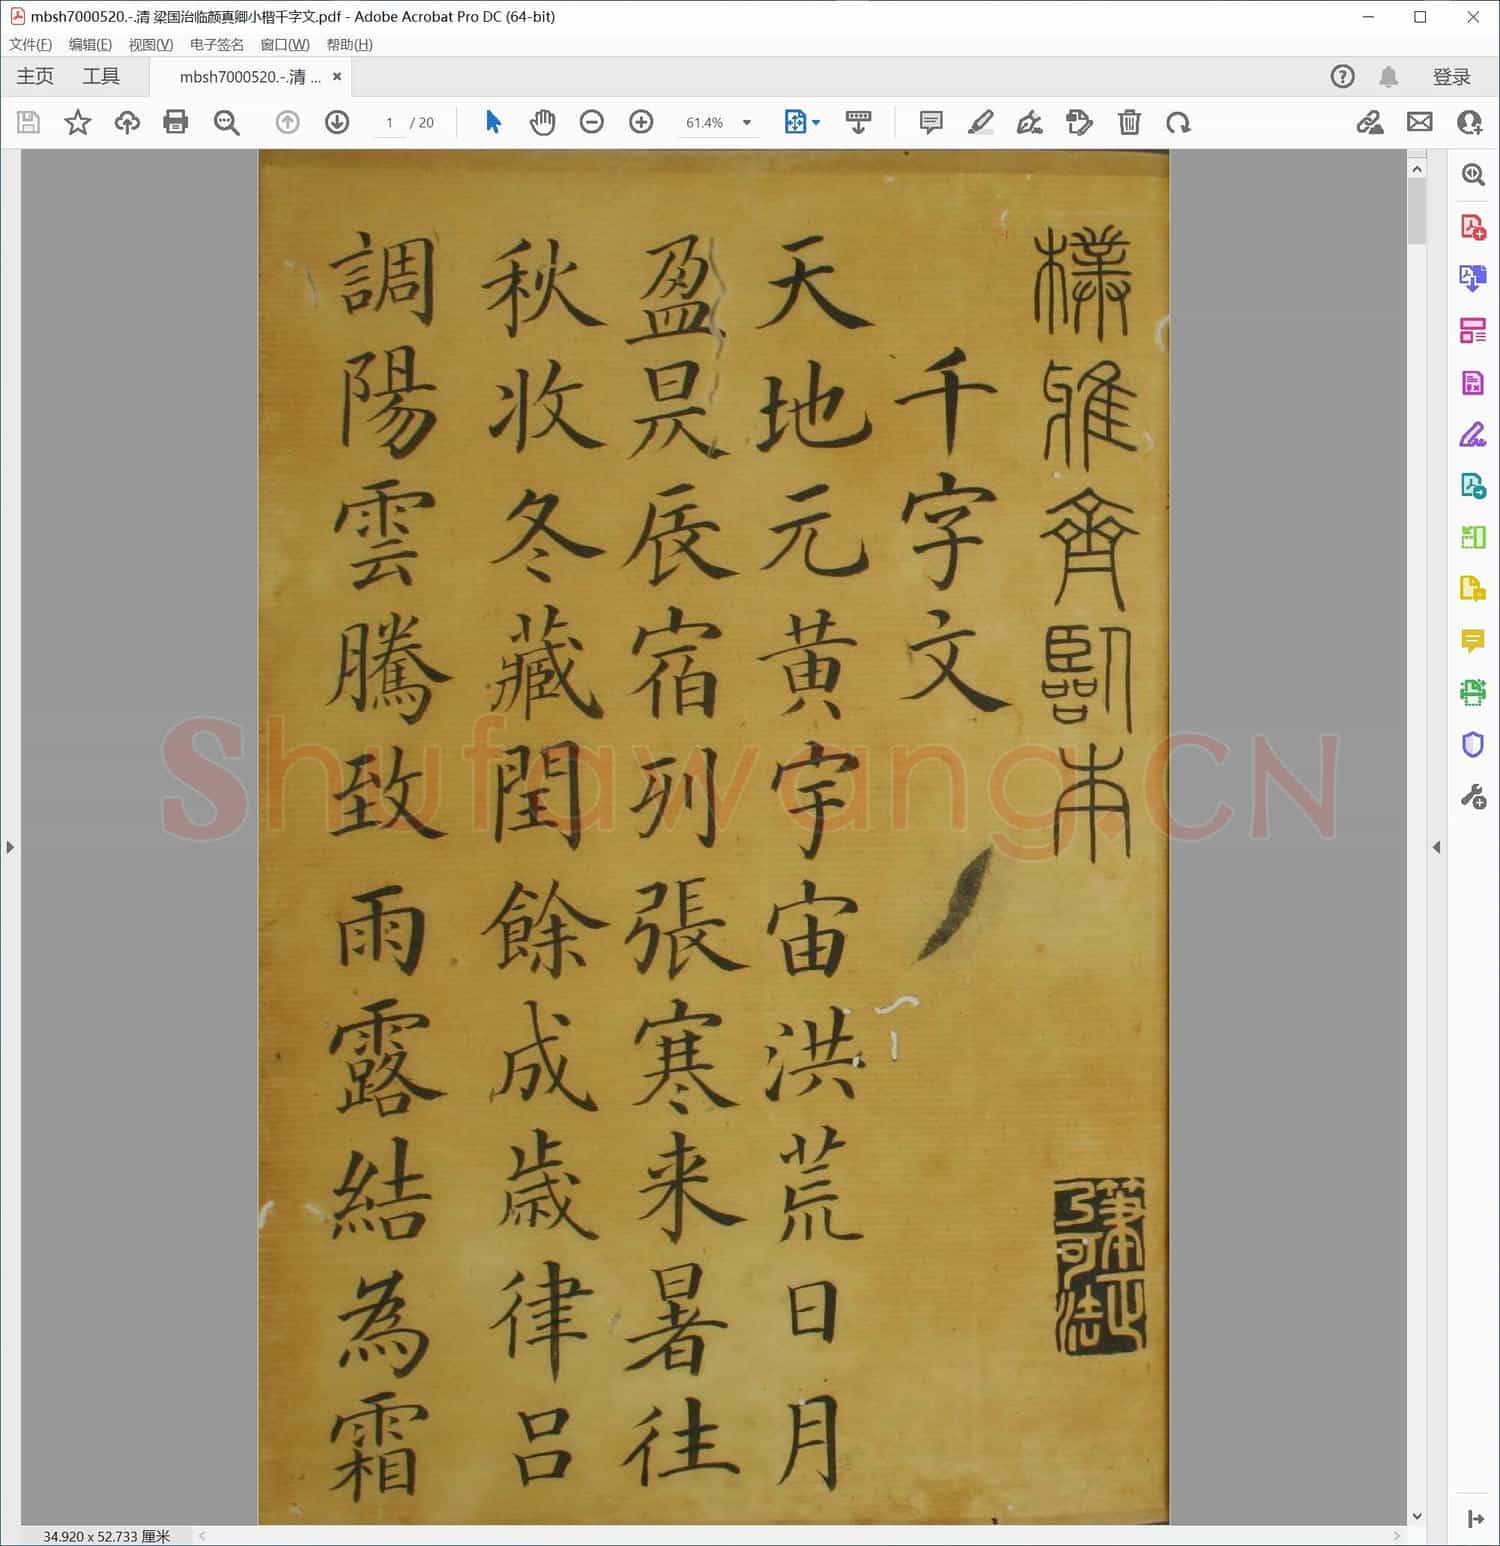This screenshot has height=1546, width=1500.
Task: Click the page number input field
Action: [389, 122]
